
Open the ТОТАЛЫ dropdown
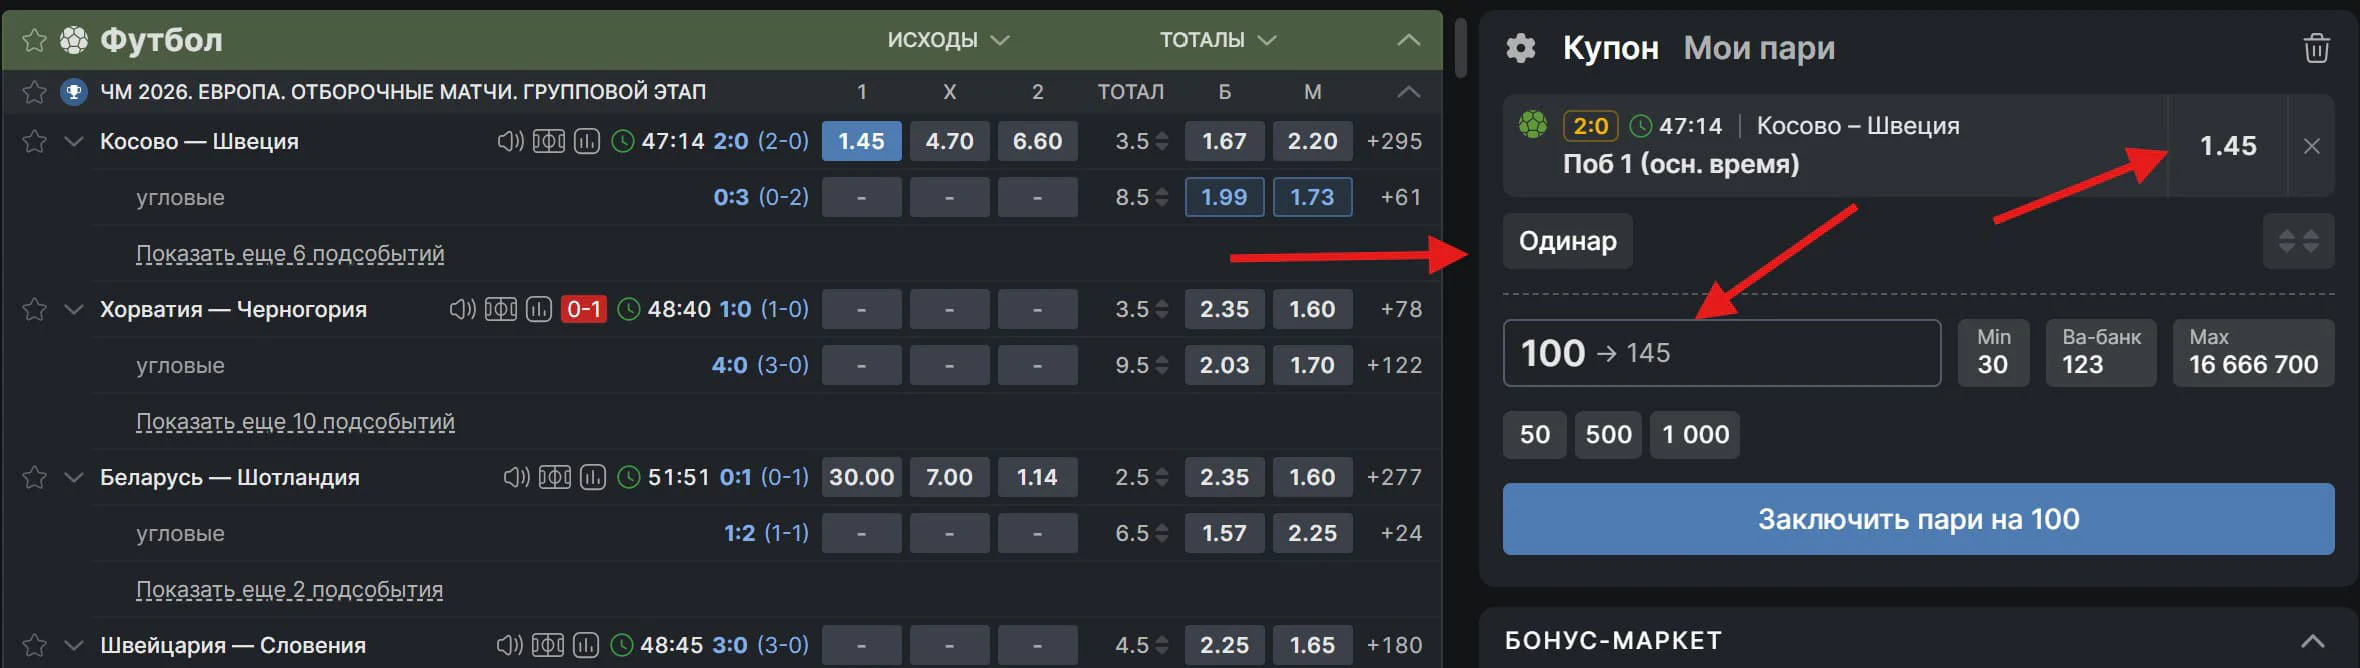point(1217,40)
